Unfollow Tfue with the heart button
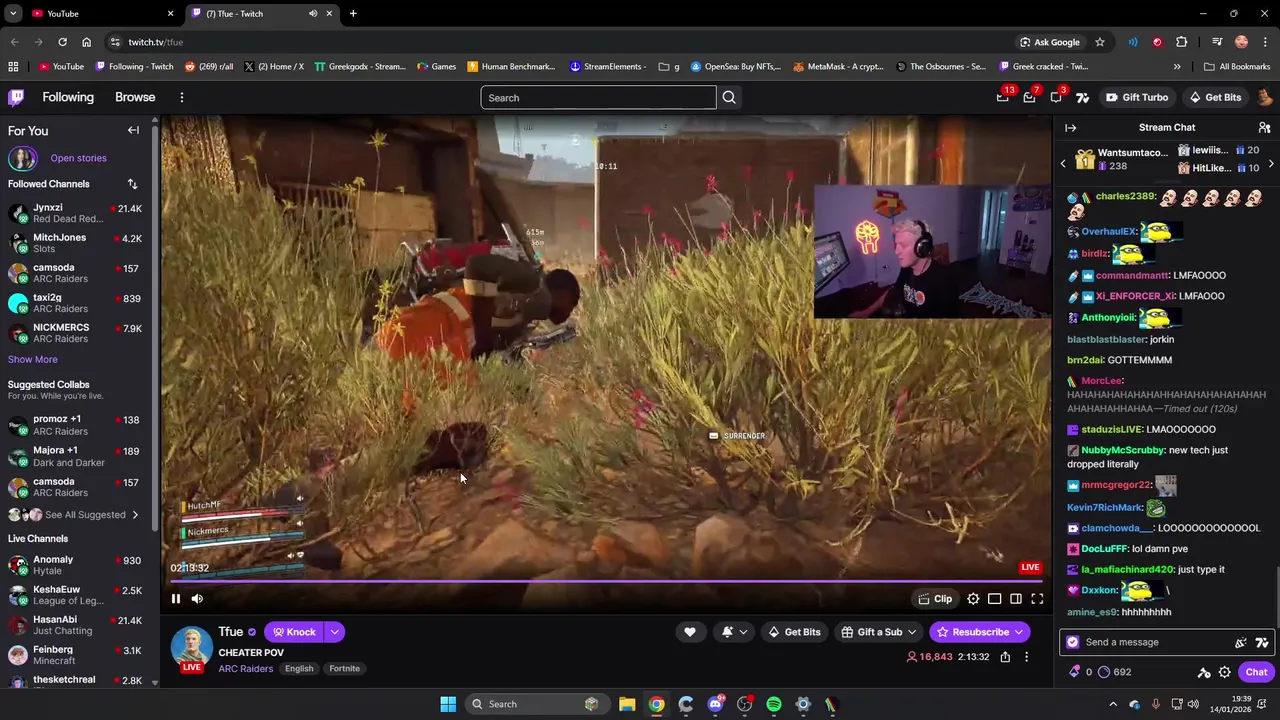 (x=690, y=632)
